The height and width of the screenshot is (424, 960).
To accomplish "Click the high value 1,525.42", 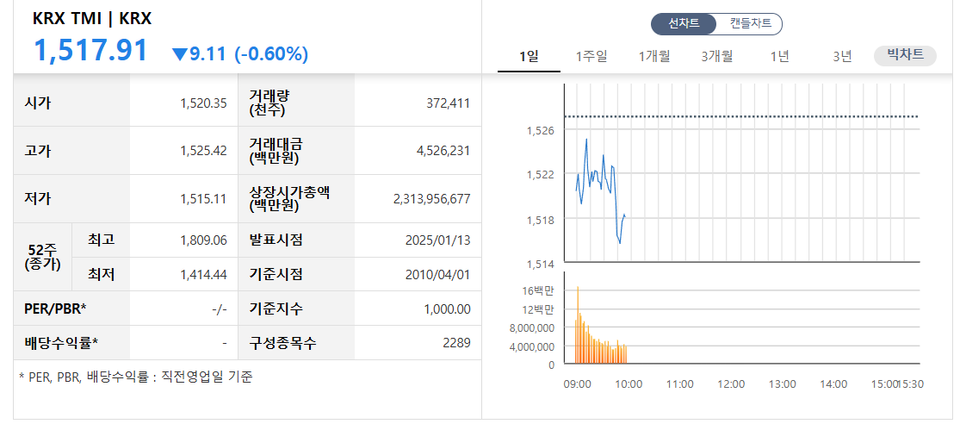I will tap(203, 151).
